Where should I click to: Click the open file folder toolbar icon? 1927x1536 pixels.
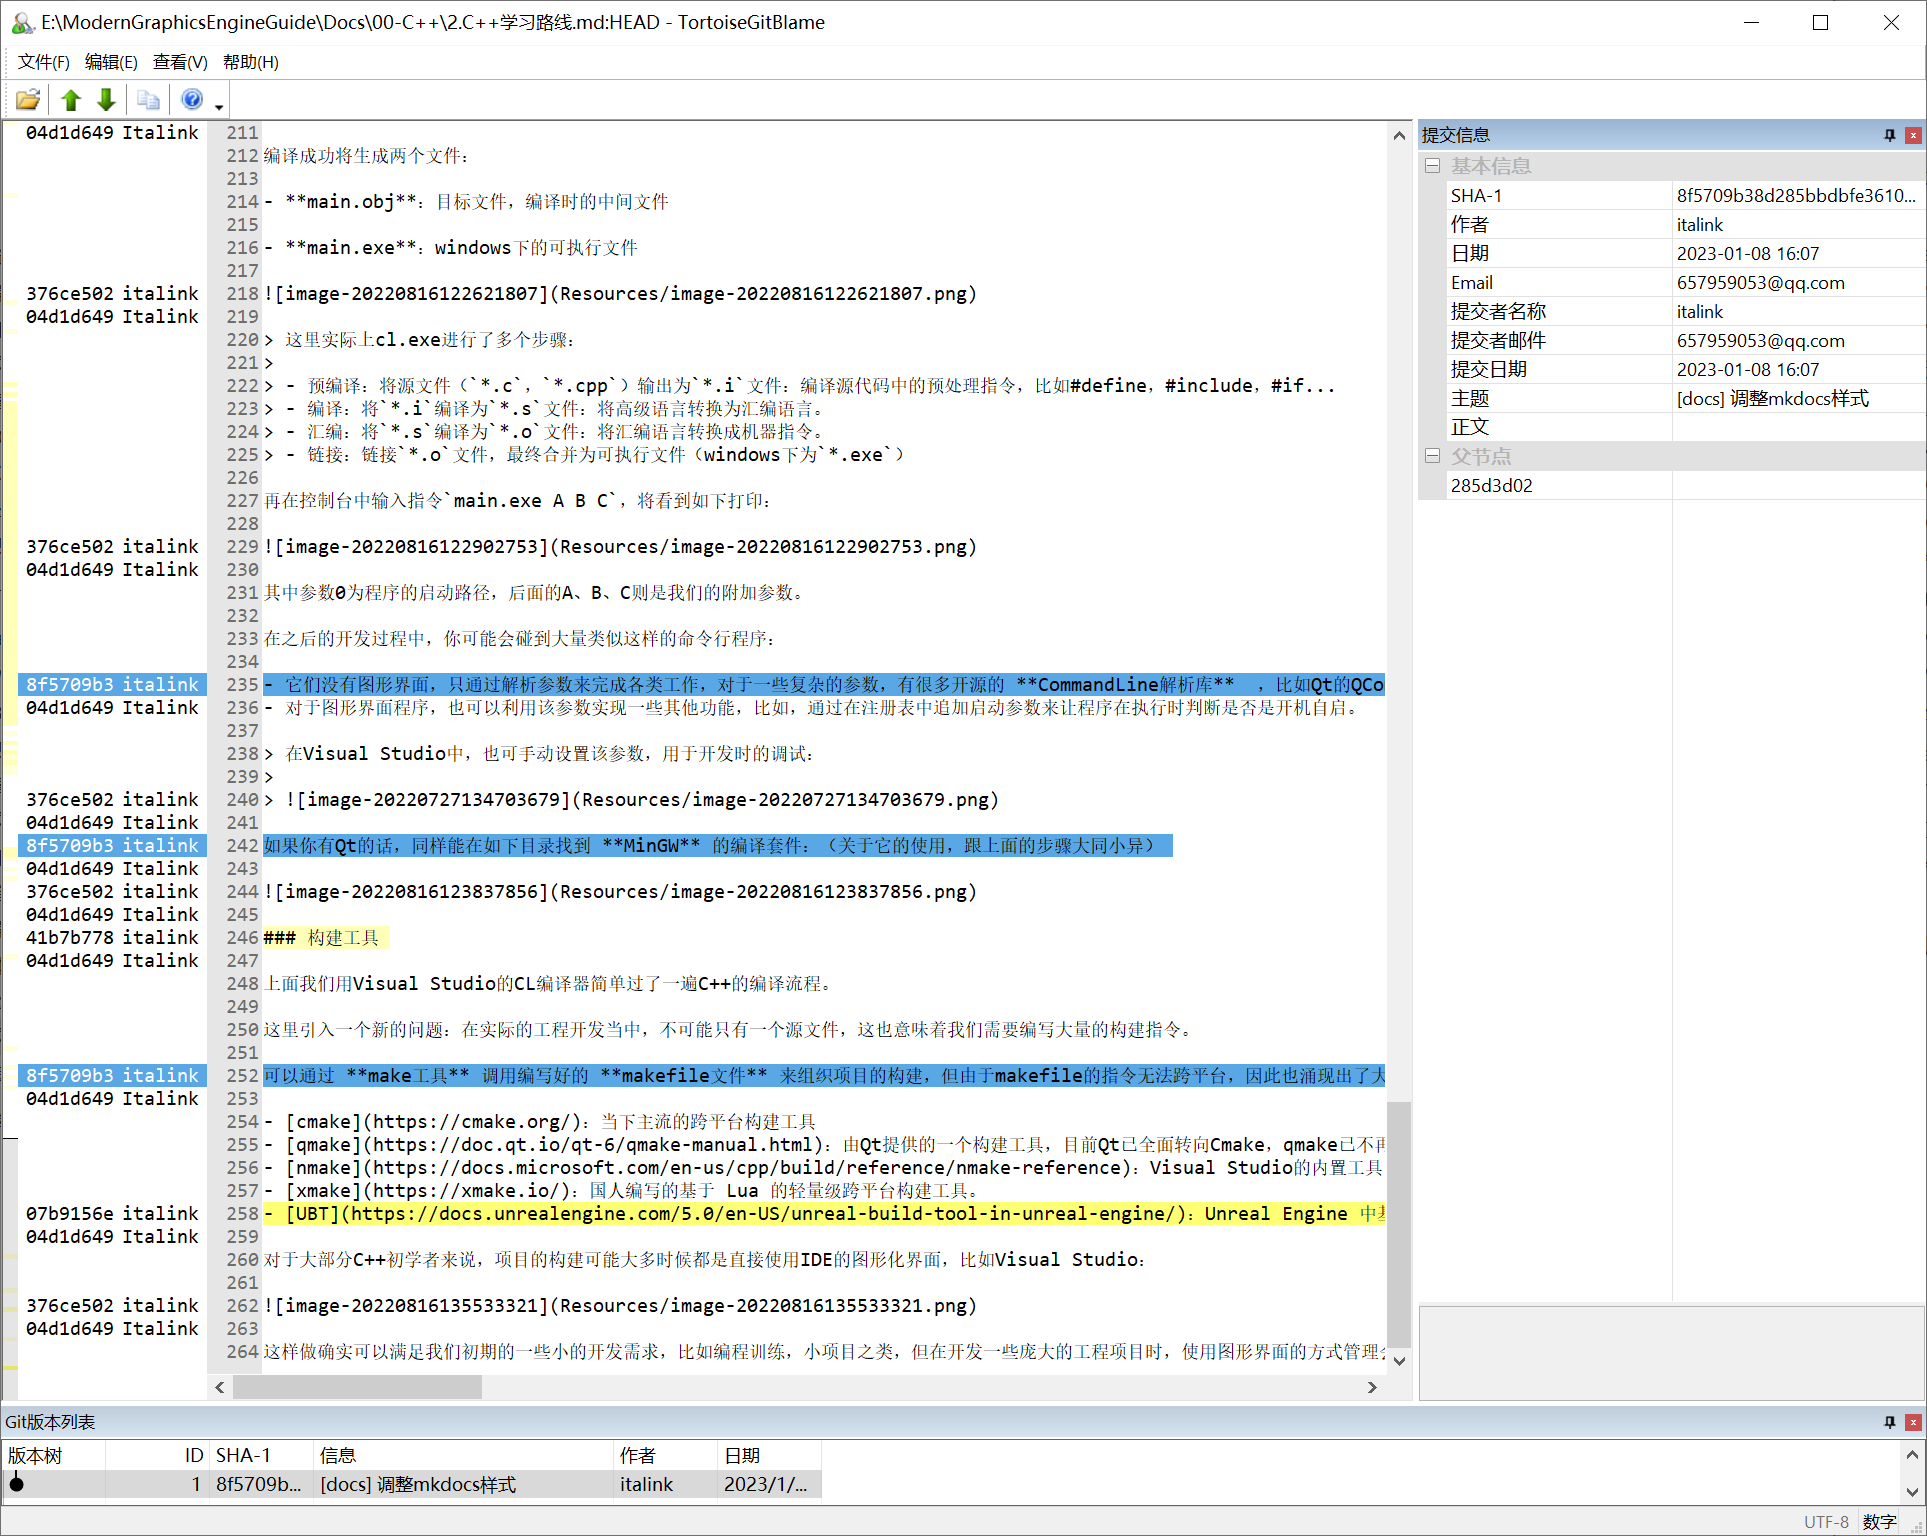click(x=28, y=99)
